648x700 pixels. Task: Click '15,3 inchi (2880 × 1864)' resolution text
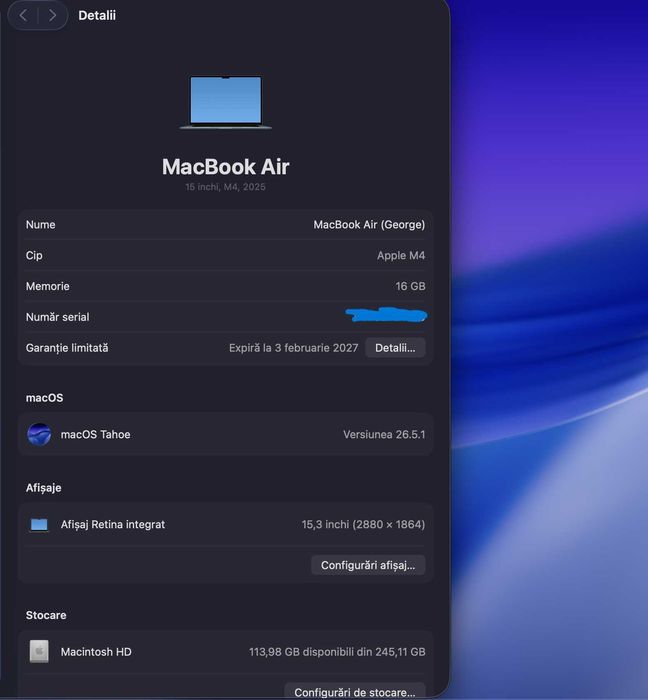tap(363, 525)
